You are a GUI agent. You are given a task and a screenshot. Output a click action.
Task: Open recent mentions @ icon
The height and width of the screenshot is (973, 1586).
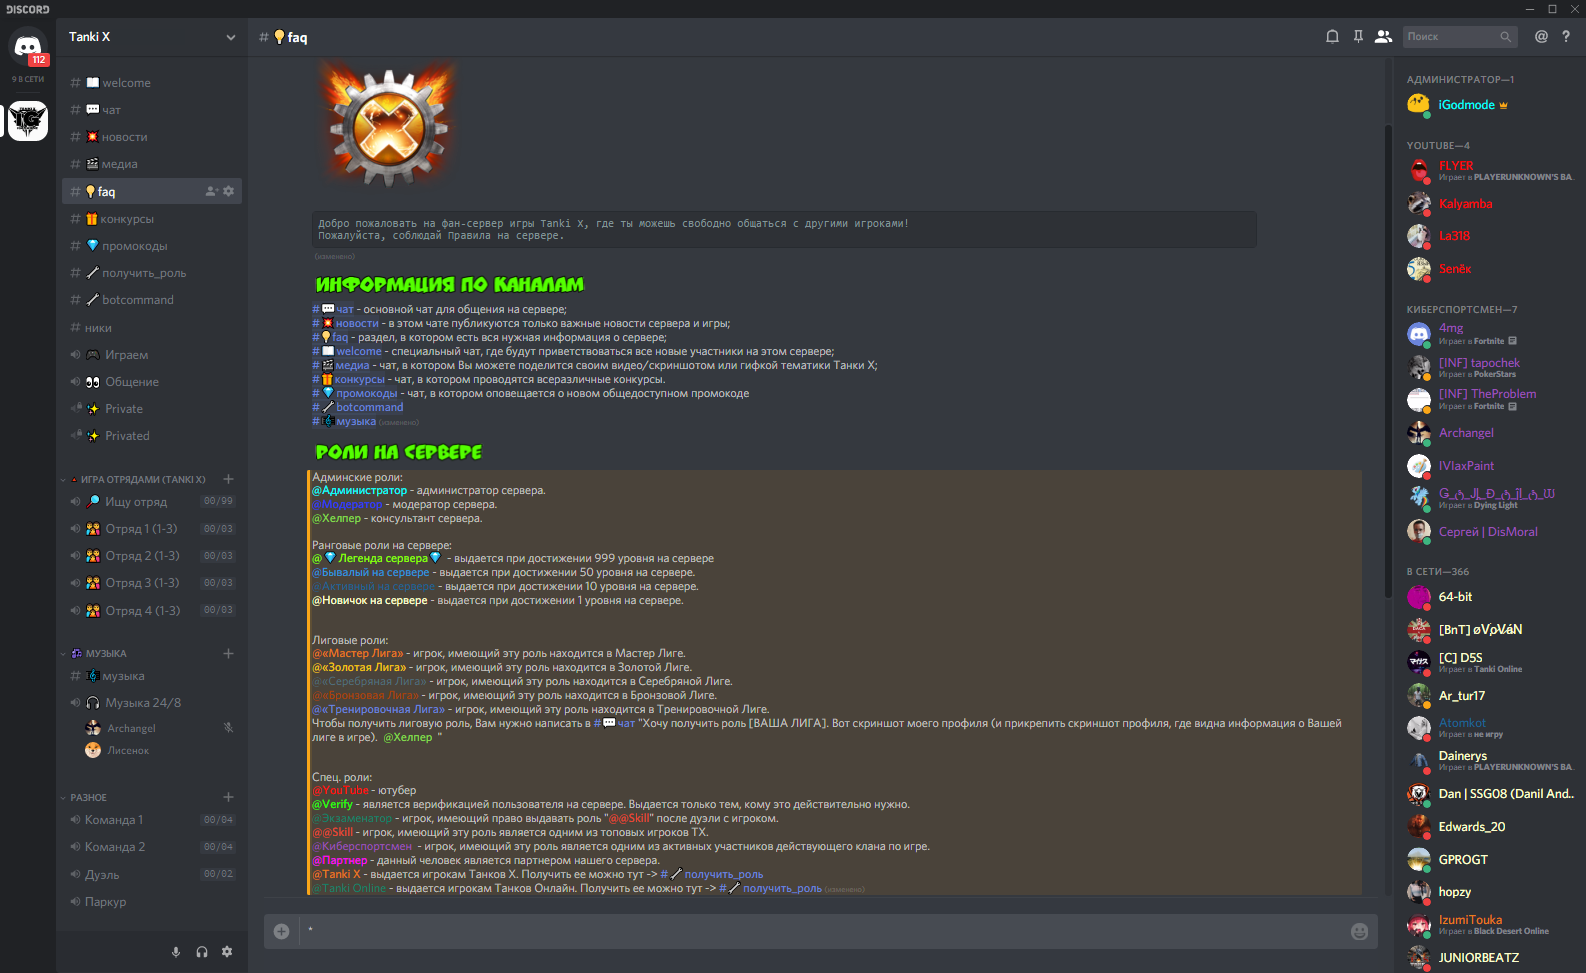1541,37
